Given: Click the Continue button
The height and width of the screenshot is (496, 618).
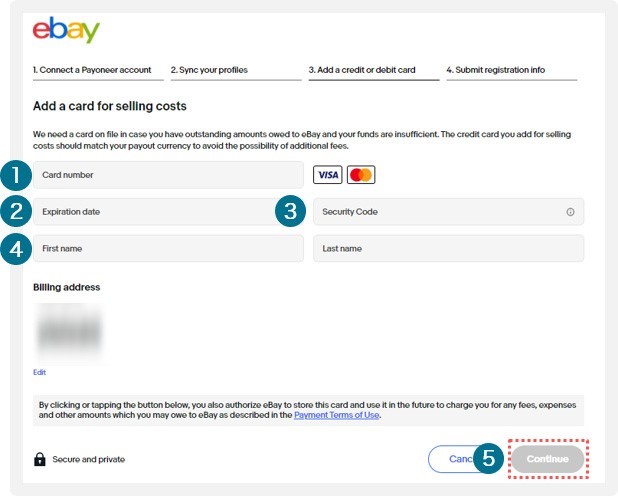Looking at the screenshot, I should [x=548, y=459].
